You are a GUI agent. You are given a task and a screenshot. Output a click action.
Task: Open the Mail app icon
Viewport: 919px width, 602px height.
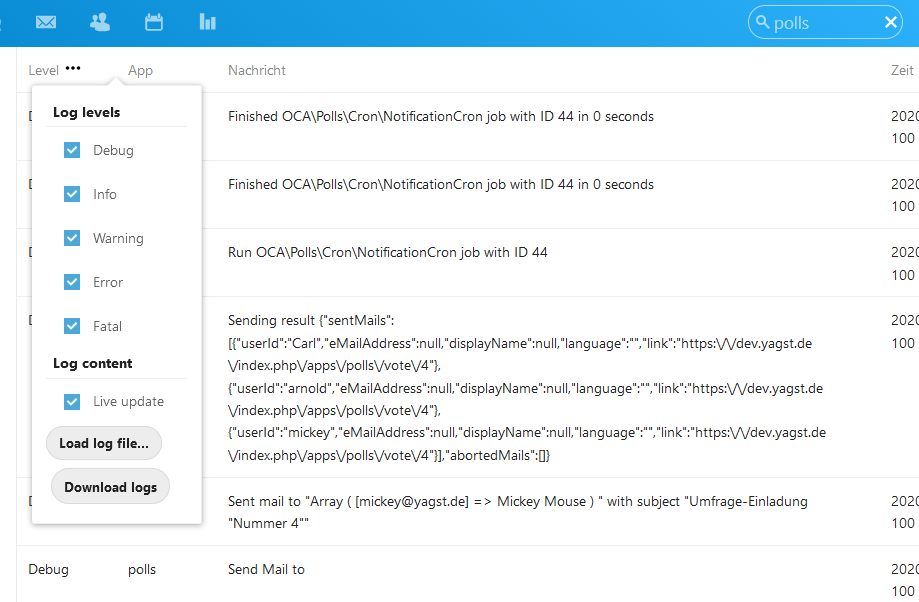pyautogui.click(x=46, y=22)
